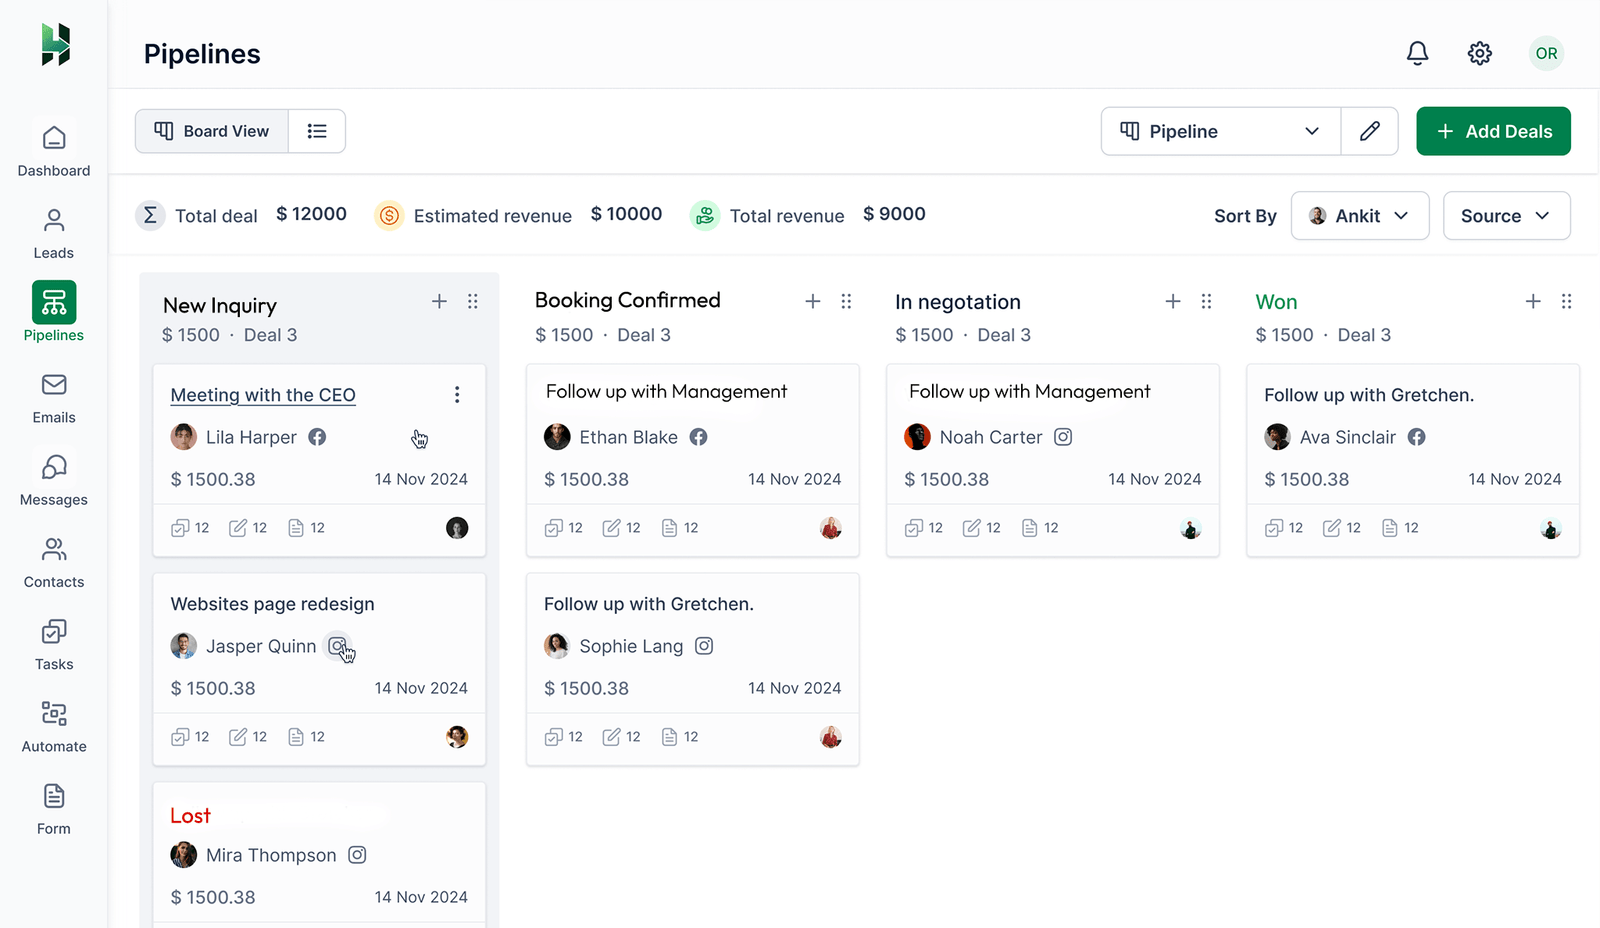Image resolution: width=1600 pixels, height=928 pixels.
Task: Expand the Ankit sort dropdown
Action: point(1359,215)
